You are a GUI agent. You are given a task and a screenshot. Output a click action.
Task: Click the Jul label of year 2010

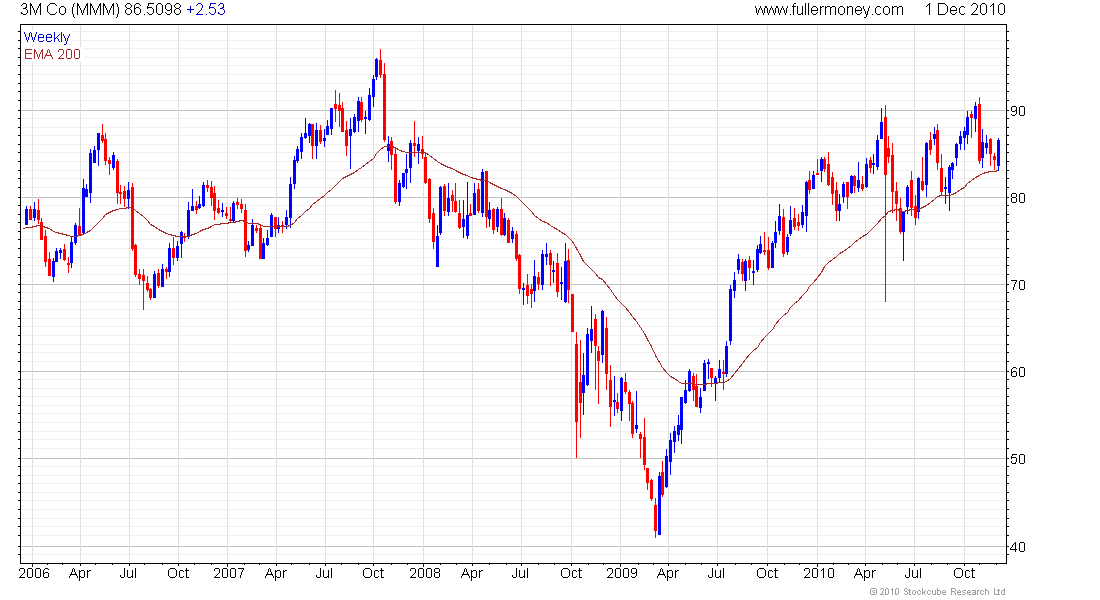click(x=913, y=573)
